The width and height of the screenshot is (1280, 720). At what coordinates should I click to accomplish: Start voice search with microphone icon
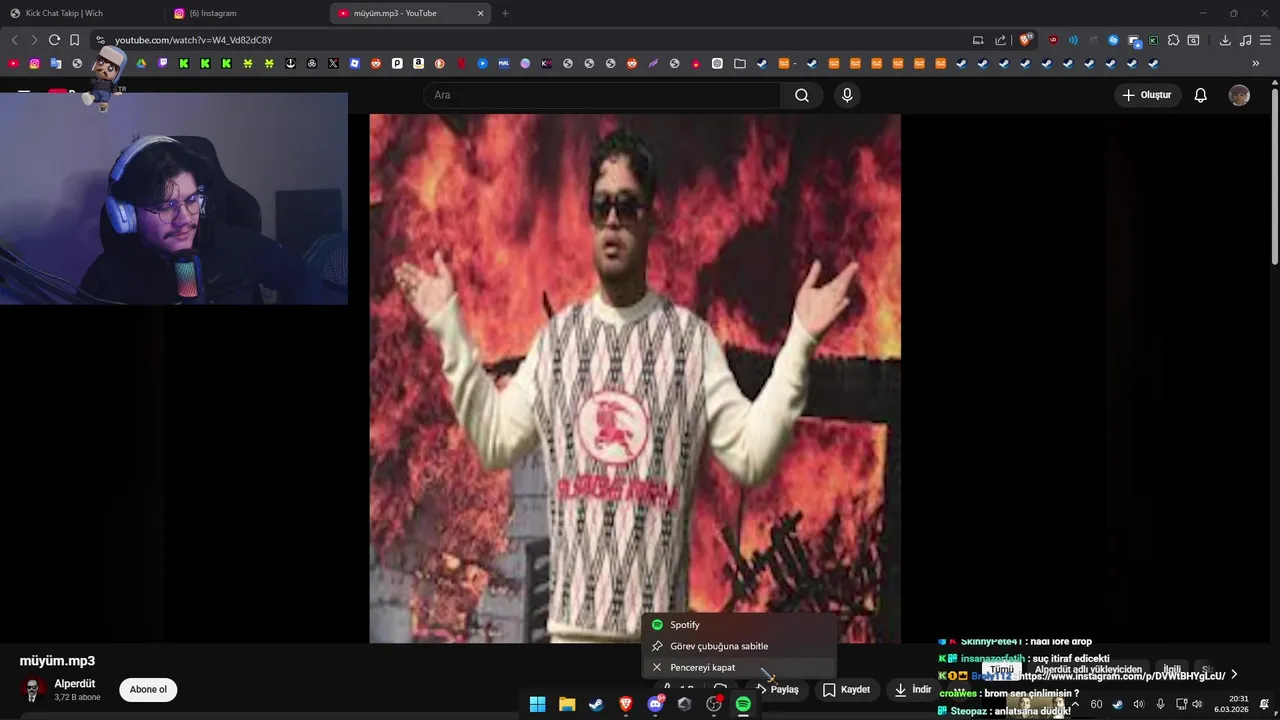click(847, 95)
